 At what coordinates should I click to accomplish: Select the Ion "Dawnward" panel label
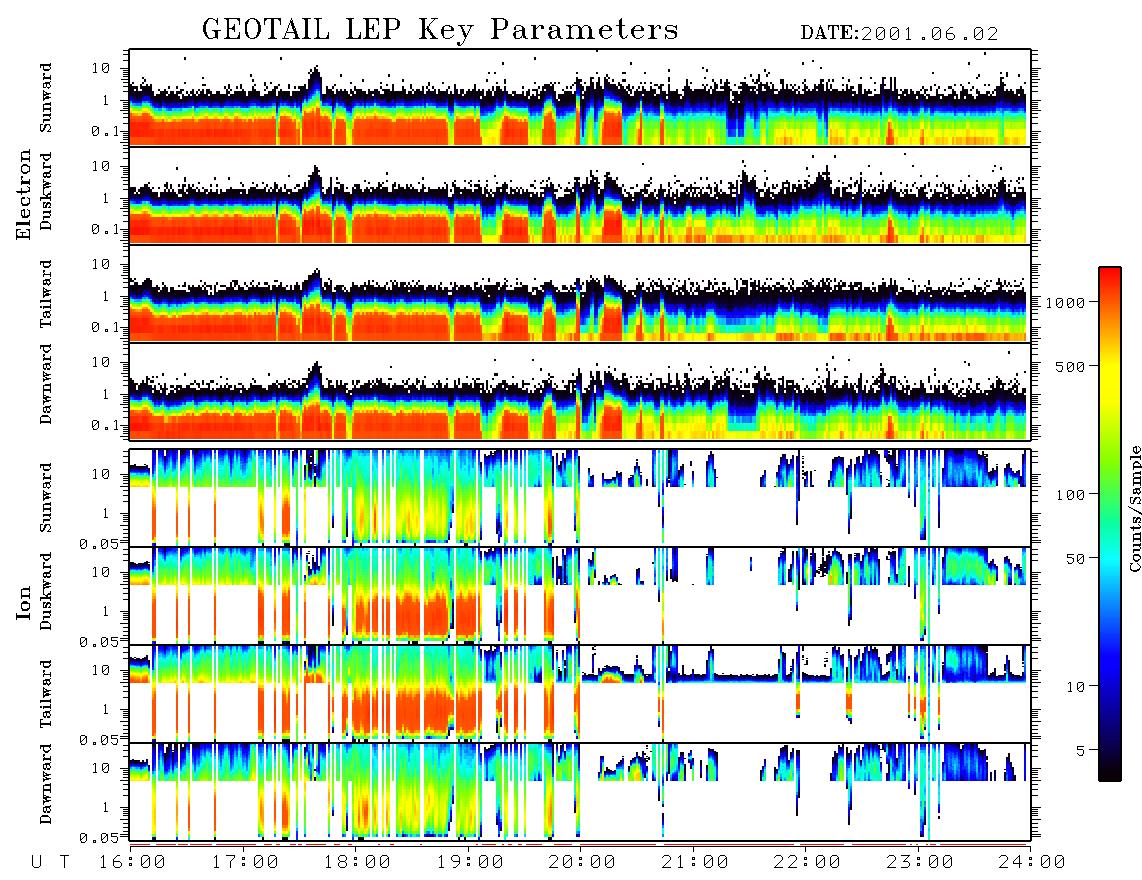[46, 784]
